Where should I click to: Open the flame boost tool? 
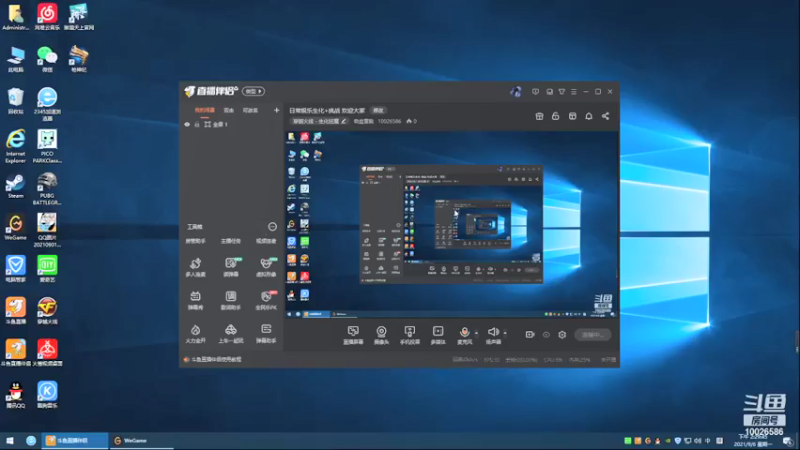(x=195, y=334)
